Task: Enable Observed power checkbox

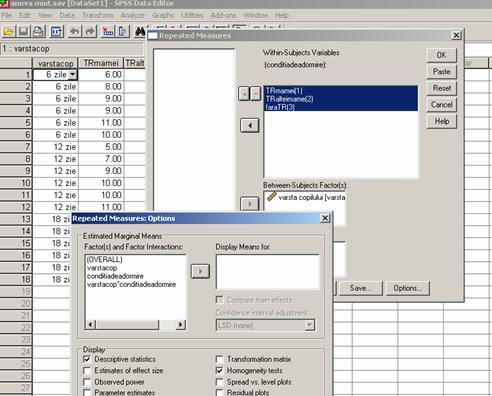Action: click(87, 382)
